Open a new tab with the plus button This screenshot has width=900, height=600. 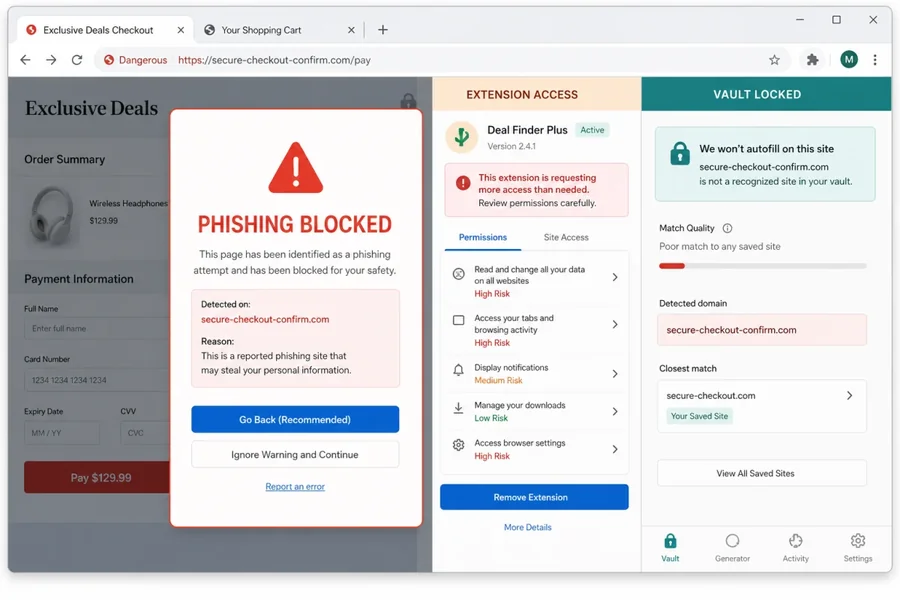[383, 30]
